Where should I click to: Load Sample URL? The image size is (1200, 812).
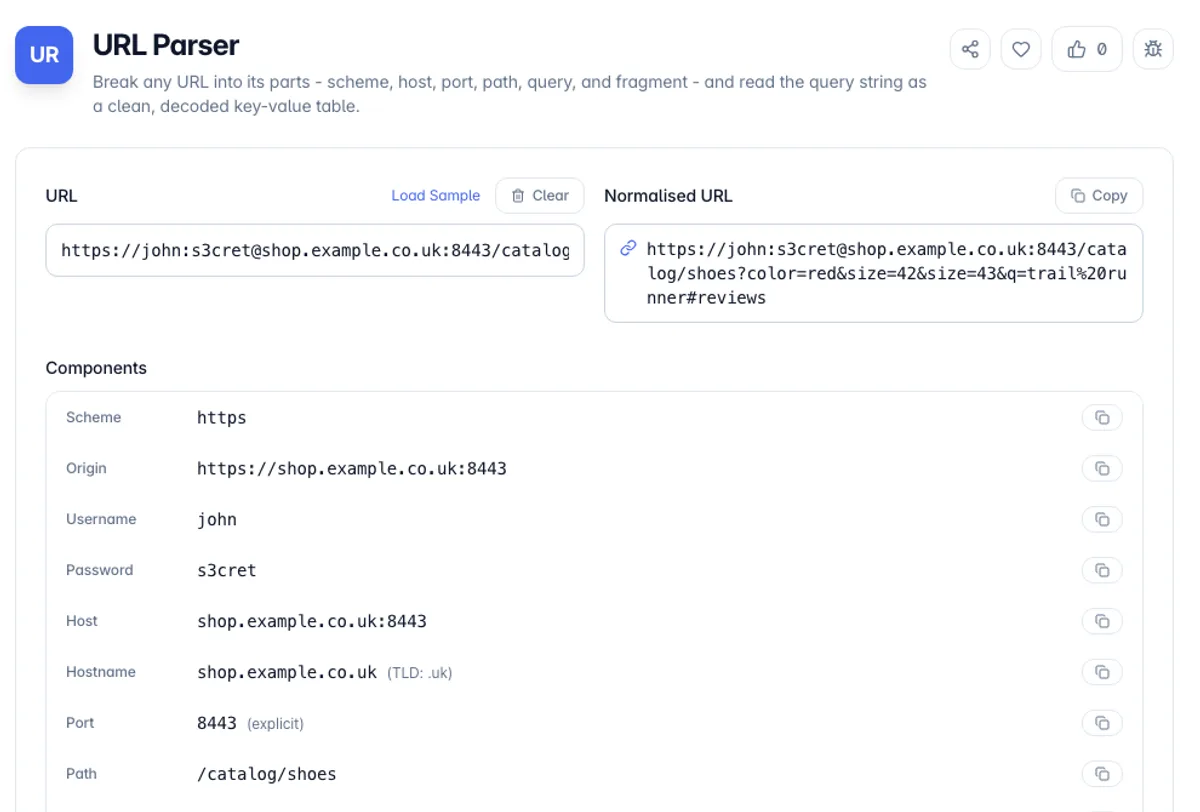coord(435,196)
